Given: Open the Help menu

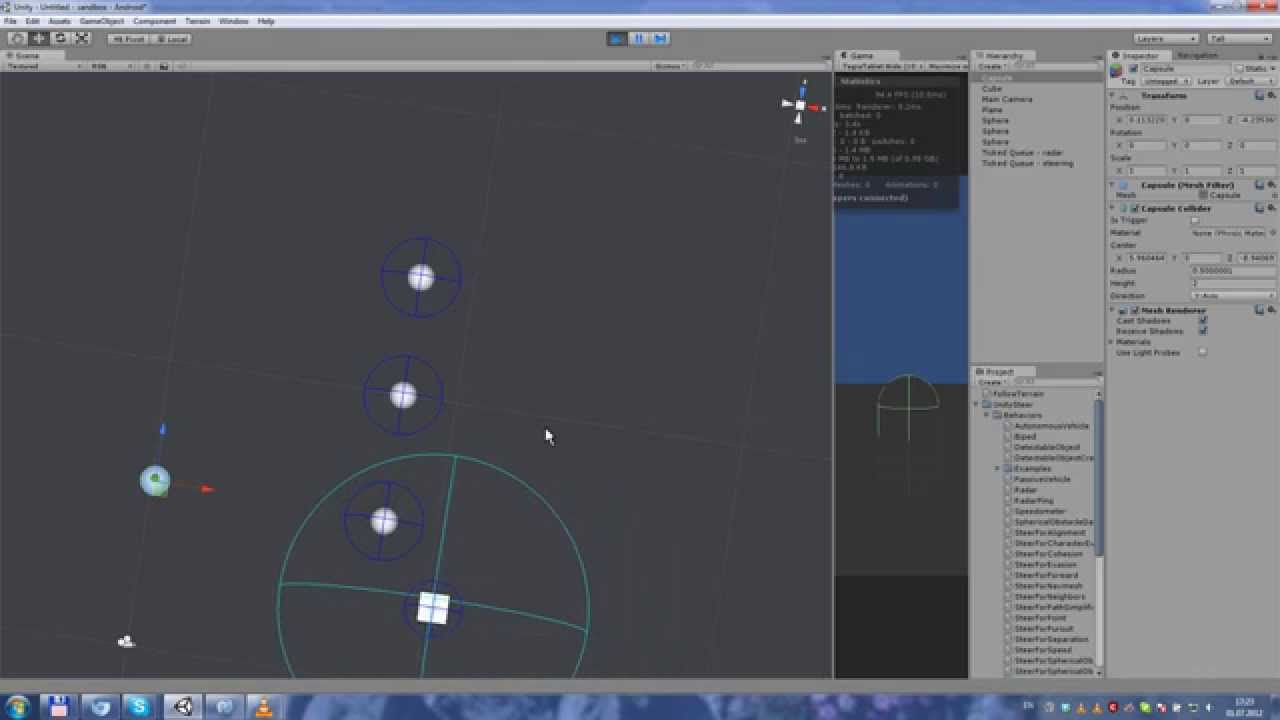Looking at the screenshot, I should point(266,21).
